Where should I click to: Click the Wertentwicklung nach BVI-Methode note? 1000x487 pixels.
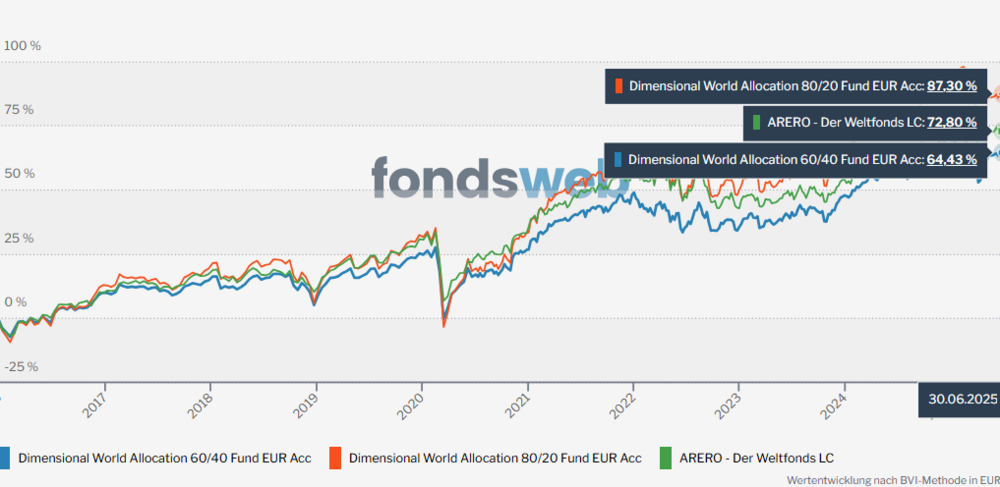coord(892,479)
